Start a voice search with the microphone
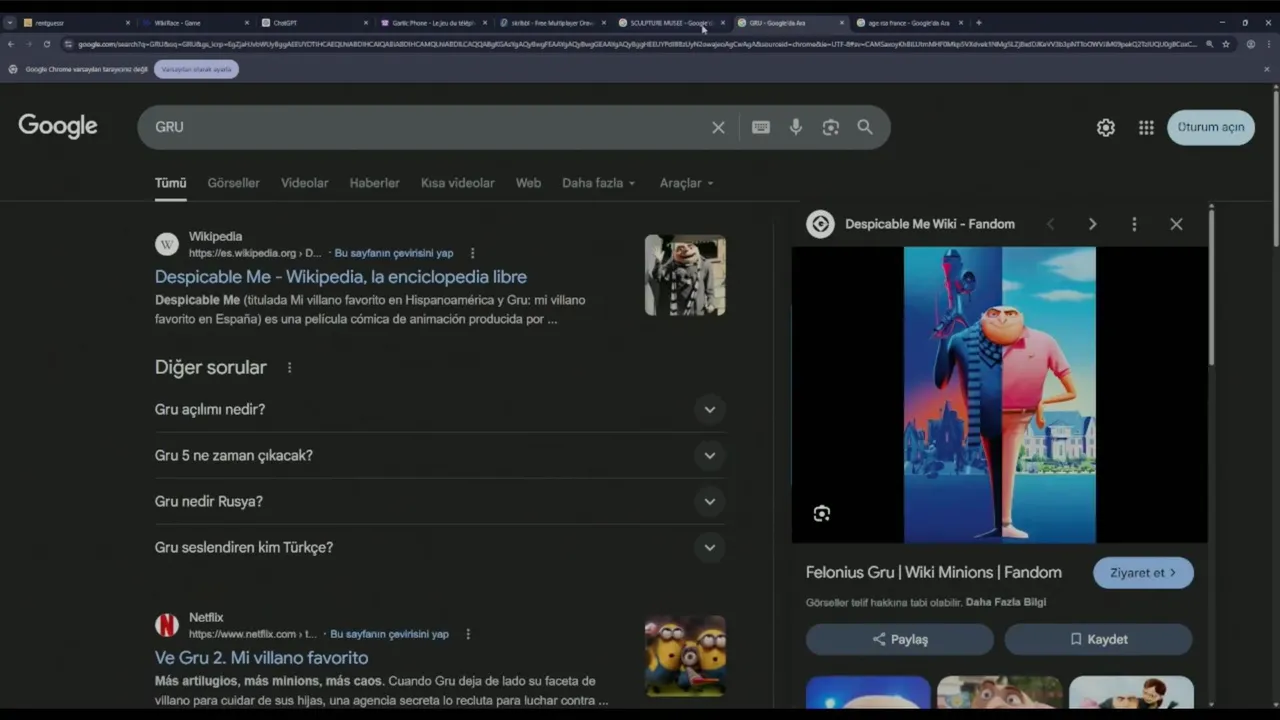This screenshot has width=1280, height=720. (796, 127)
